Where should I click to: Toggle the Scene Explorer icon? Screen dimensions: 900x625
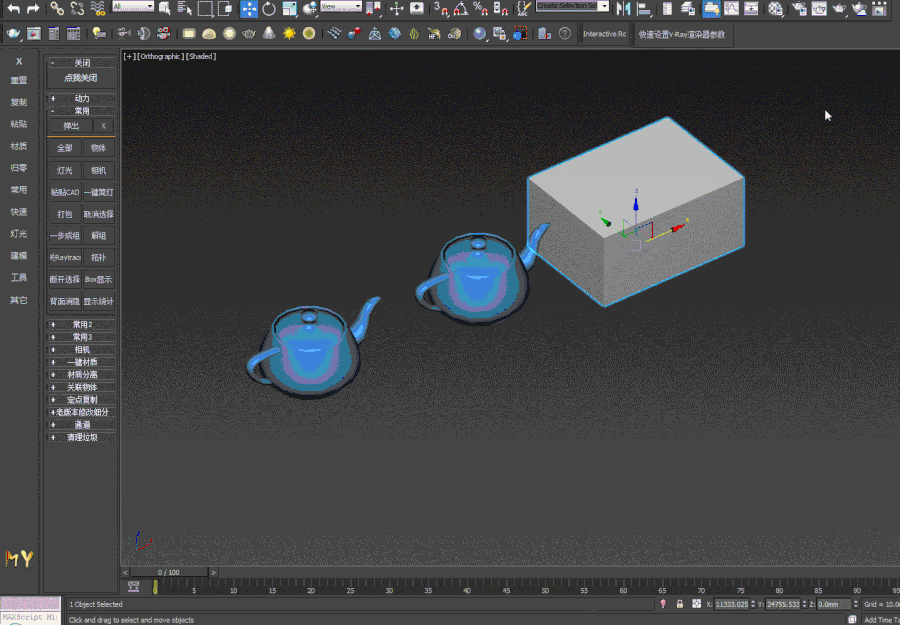[667, 8]
